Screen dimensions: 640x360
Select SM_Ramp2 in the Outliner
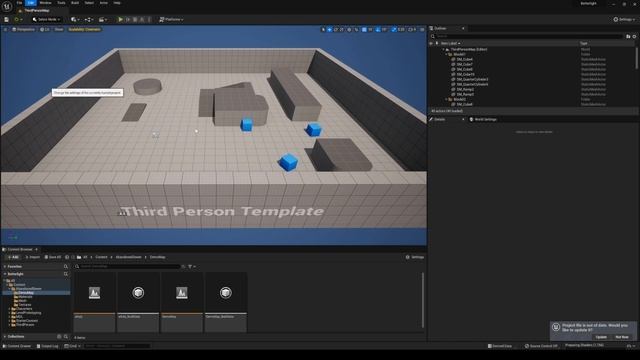click(x=465, y=89)
